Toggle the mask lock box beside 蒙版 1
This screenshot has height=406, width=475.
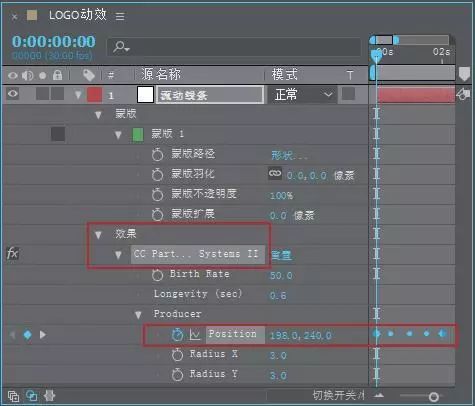point(58,134)
